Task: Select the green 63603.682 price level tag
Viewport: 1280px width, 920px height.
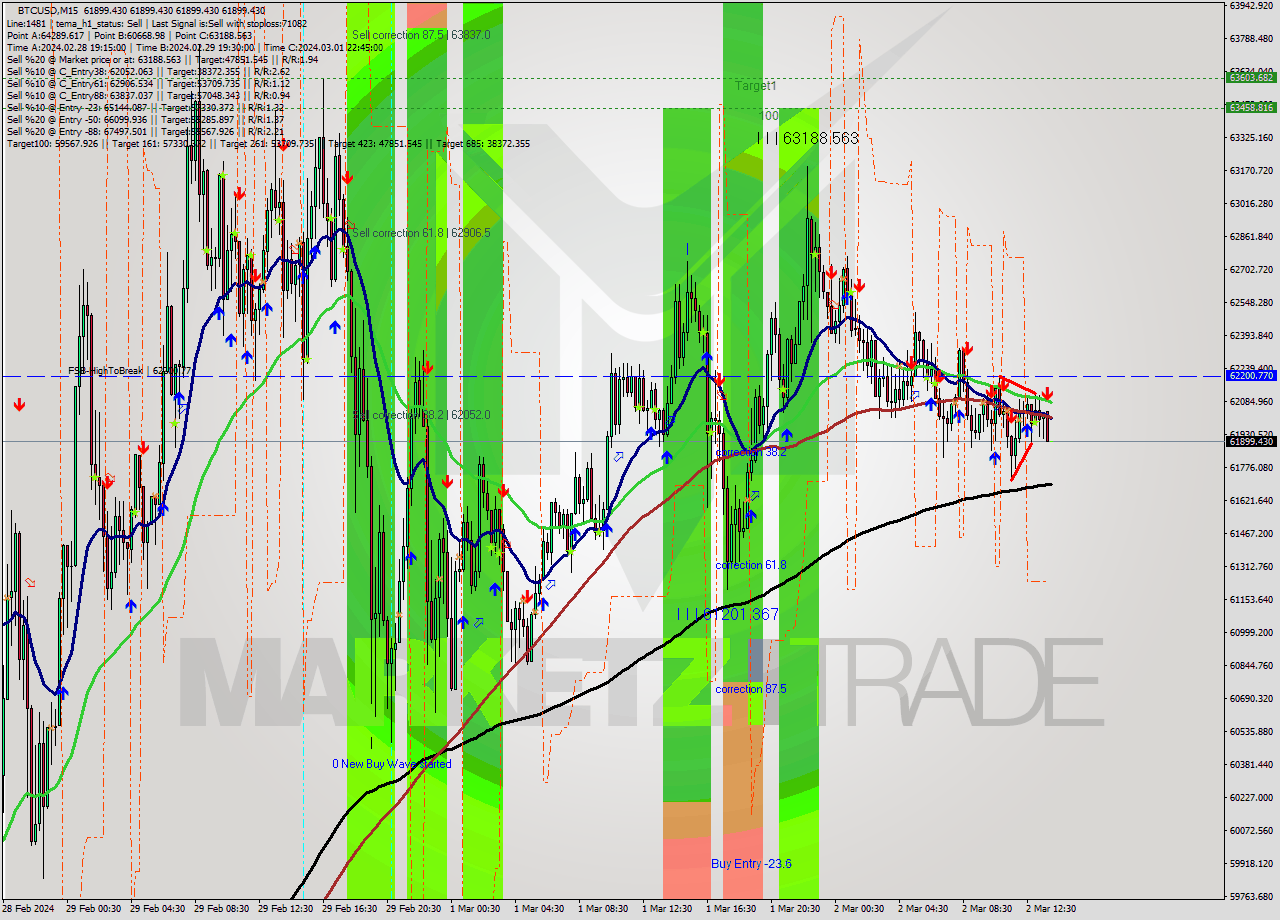Action: point(1250,77)
